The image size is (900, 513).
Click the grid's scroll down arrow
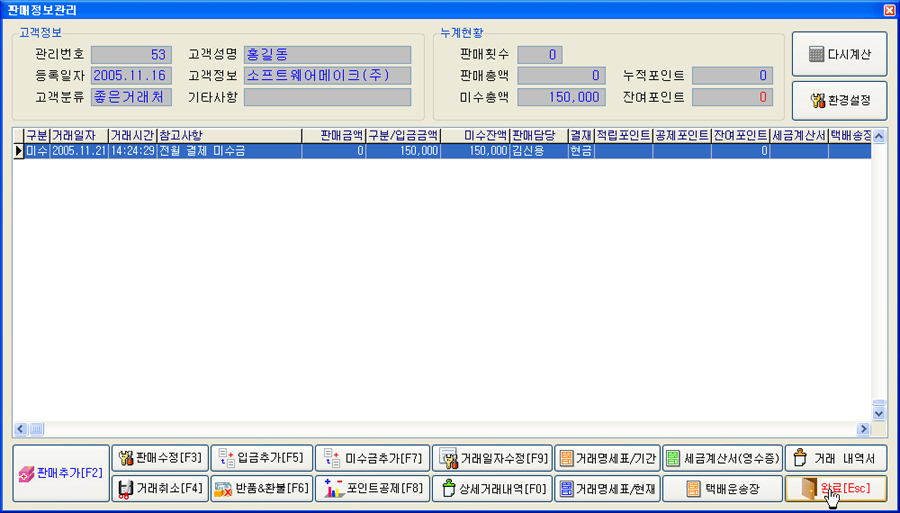(878, 413)
